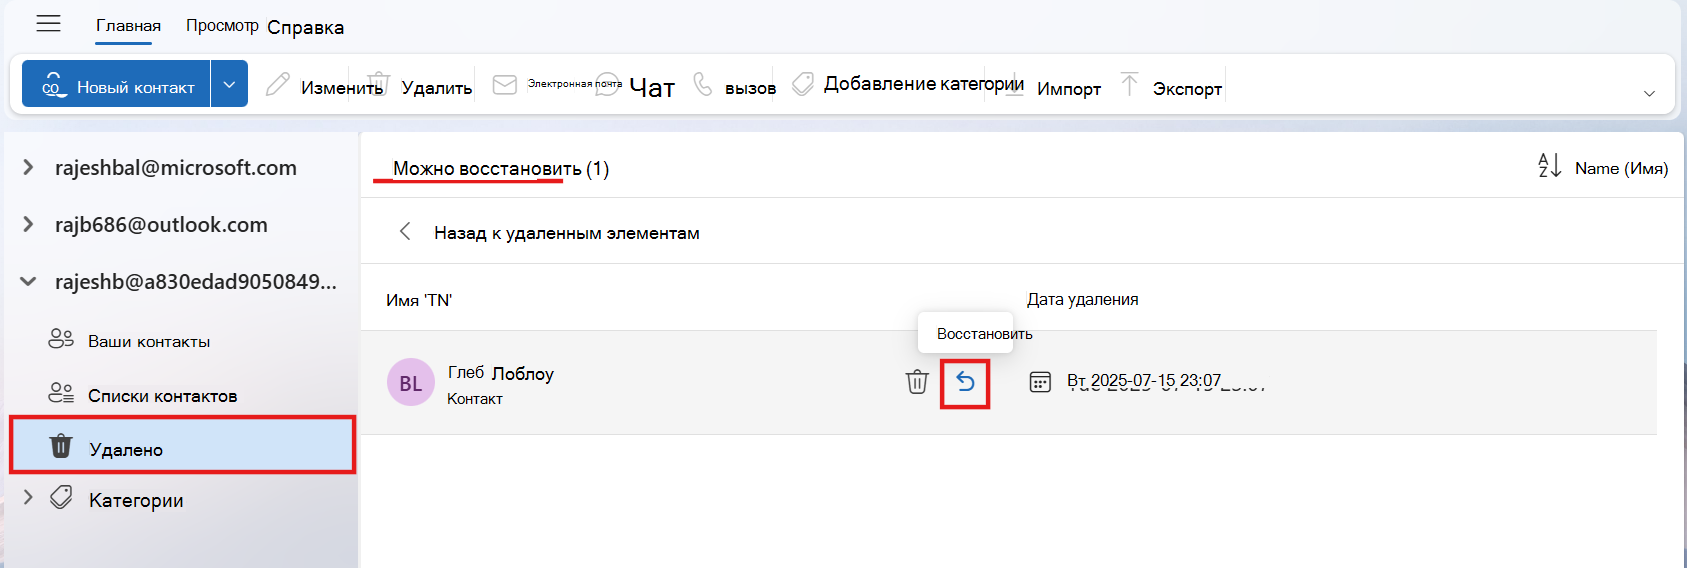This screenshot has height=568, width=1687.
Task: Open the Просмотр tab
Action: point(222,26)
